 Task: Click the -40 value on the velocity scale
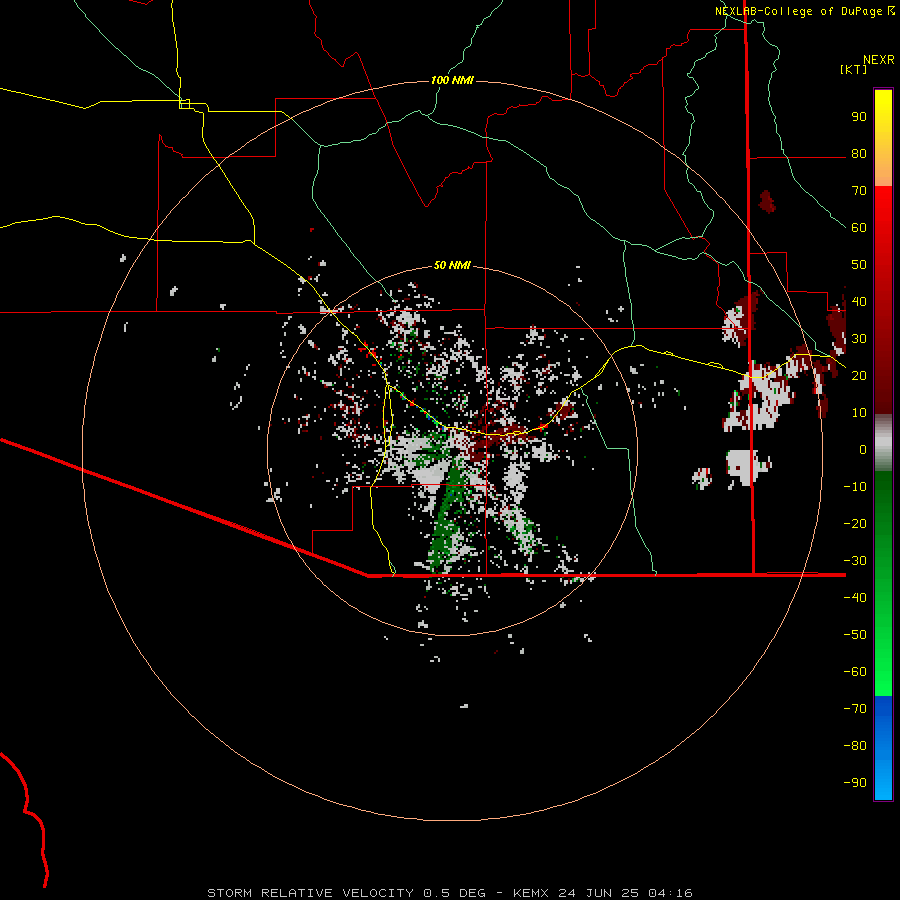(855, 598)
